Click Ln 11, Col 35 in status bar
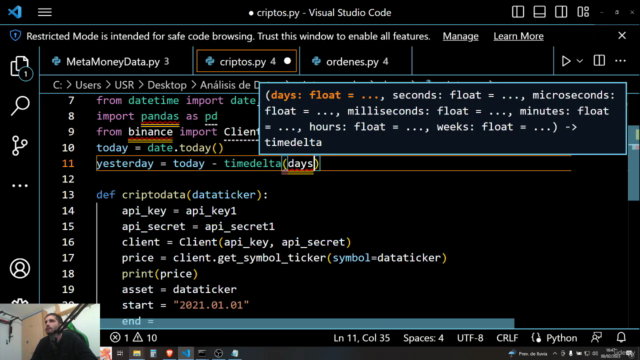640x360 pixels. coord(362,338)
